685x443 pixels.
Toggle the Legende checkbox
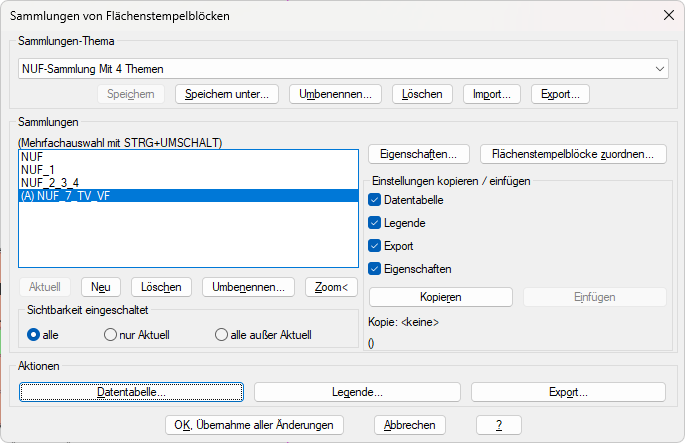pos(375,223)
